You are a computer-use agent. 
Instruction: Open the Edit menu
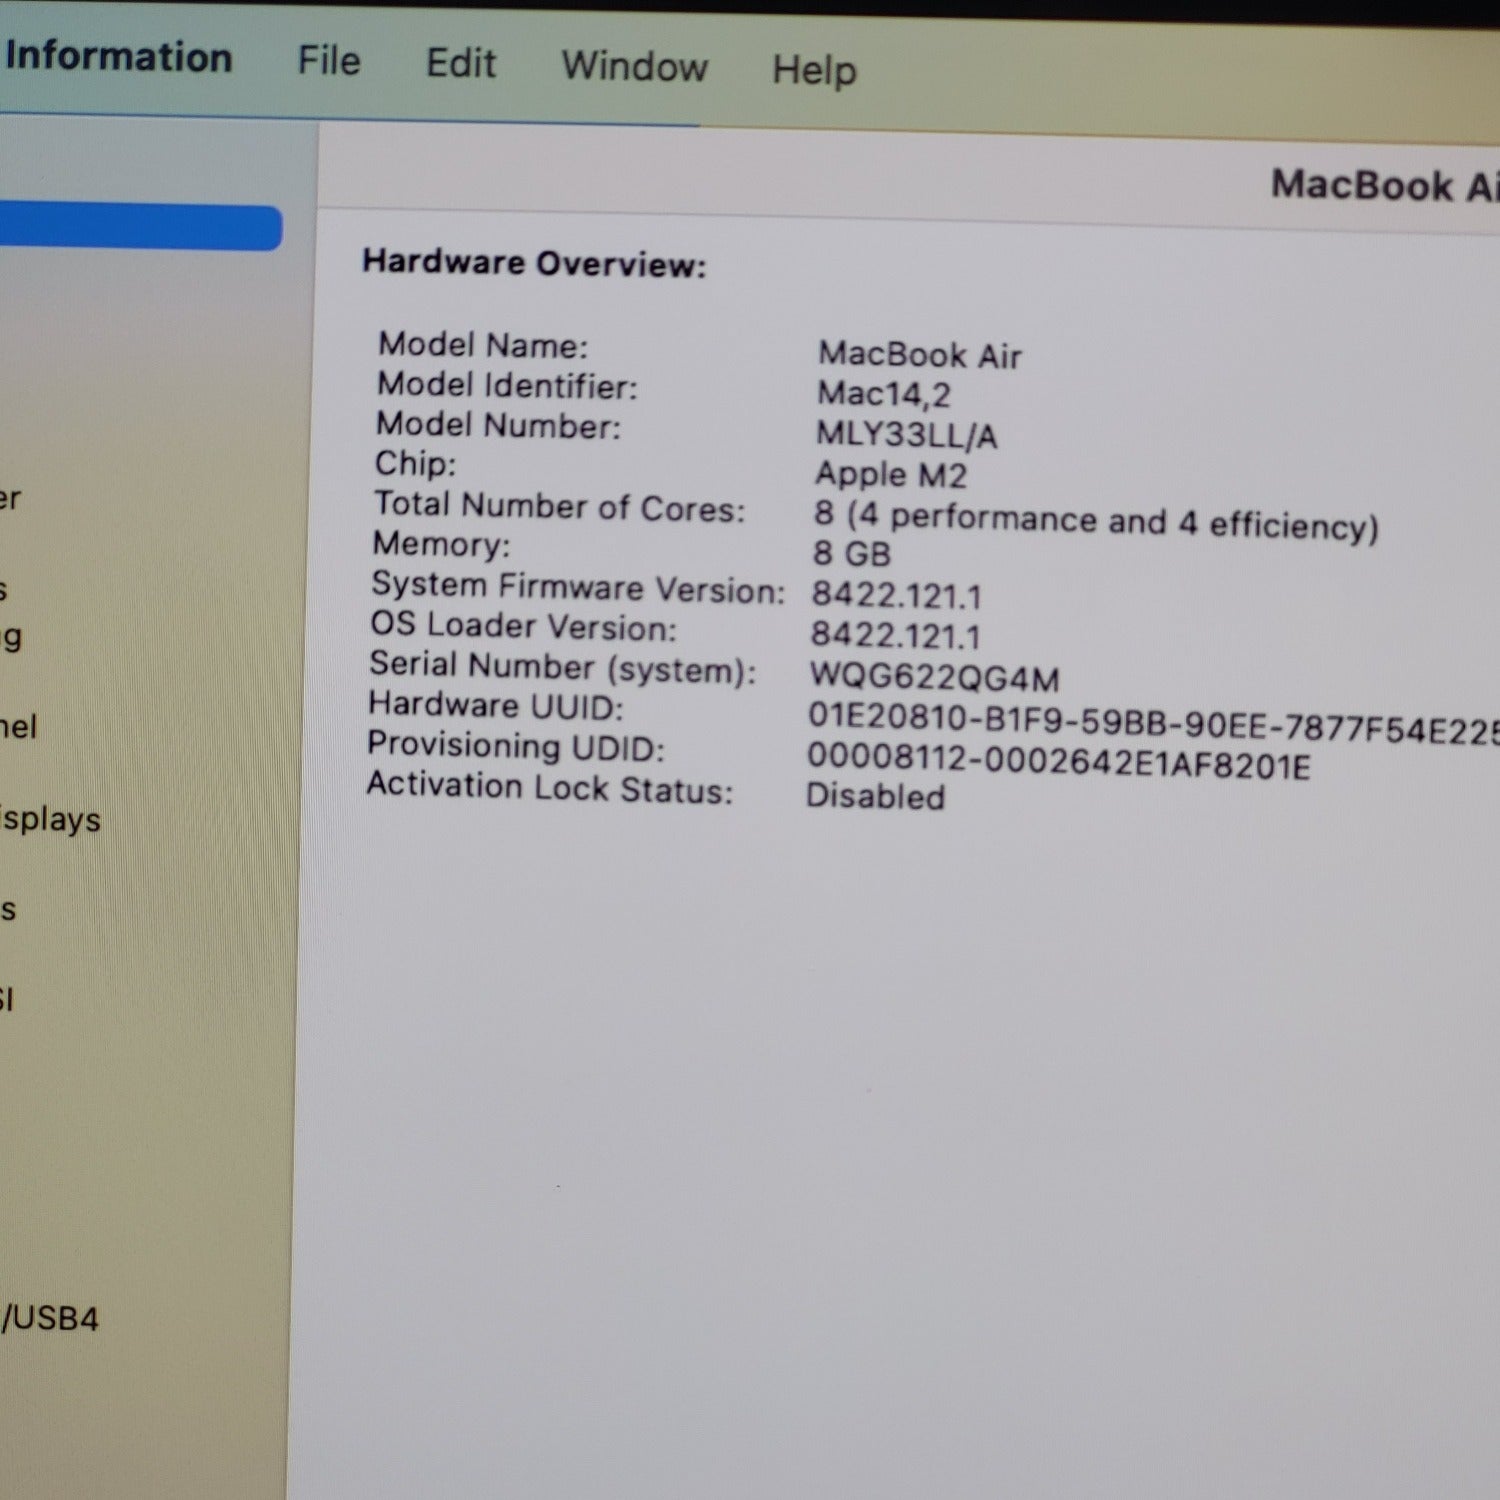point(461,63)
